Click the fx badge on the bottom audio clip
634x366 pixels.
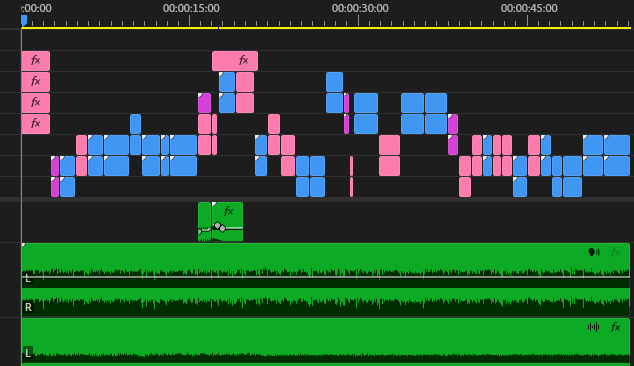615,327
